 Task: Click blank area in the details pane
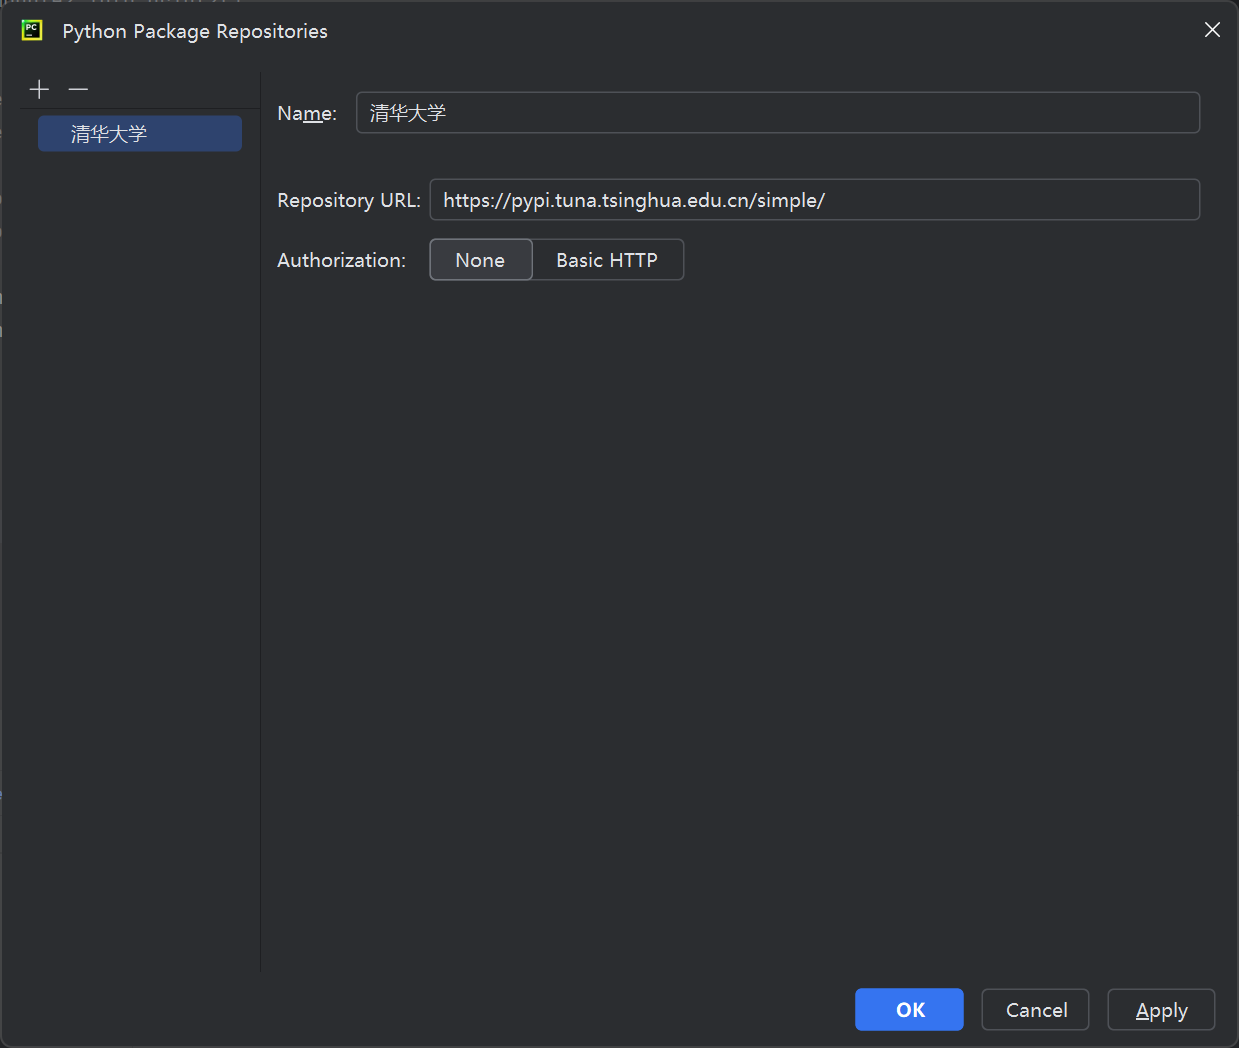tap(740, 600)
